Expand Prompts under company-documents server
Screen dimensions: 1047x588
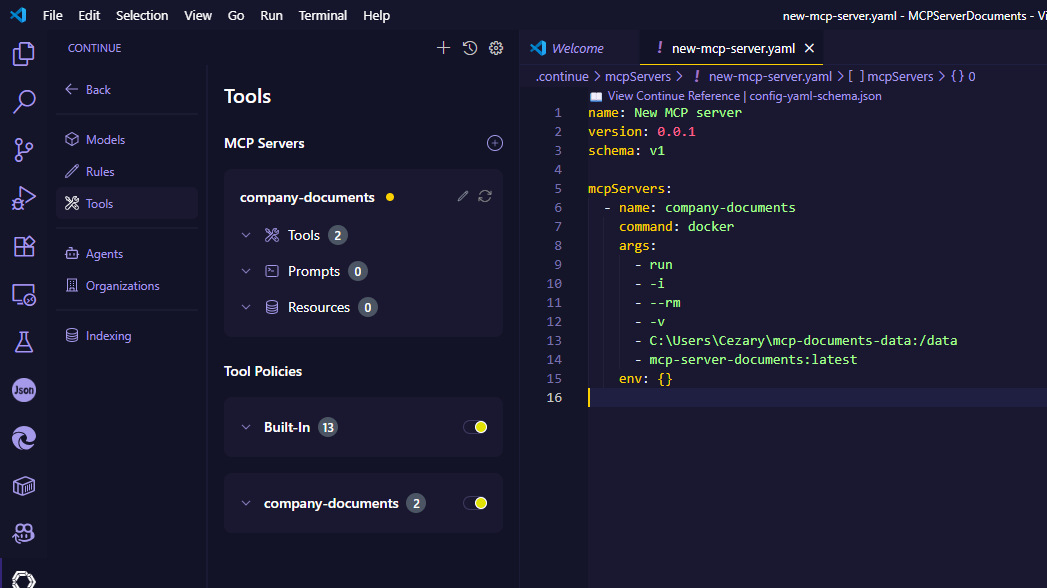pyautogui.click(x=246, y=271)
